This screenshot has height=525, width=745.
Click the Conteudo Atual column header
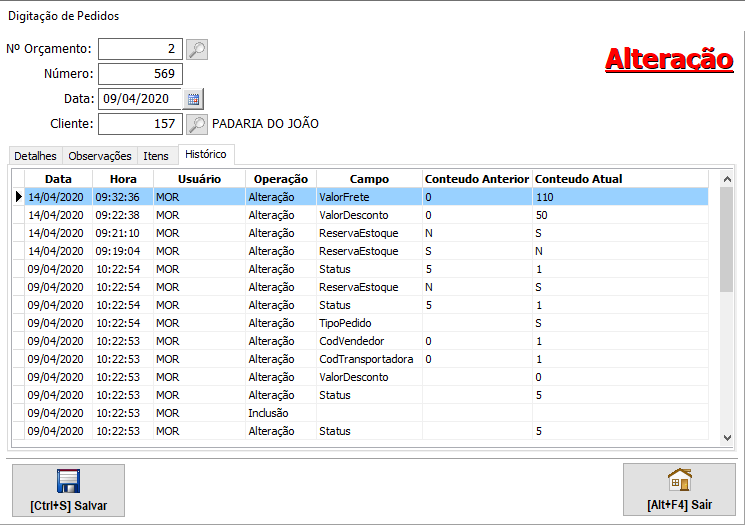(579, 179)
